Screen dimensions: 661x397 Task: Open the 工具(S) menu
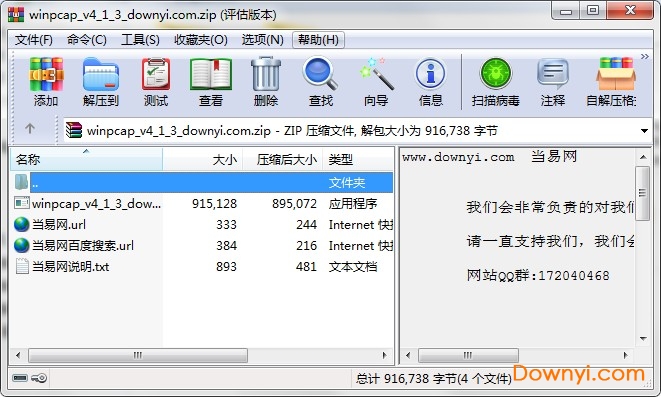point(140,40)
